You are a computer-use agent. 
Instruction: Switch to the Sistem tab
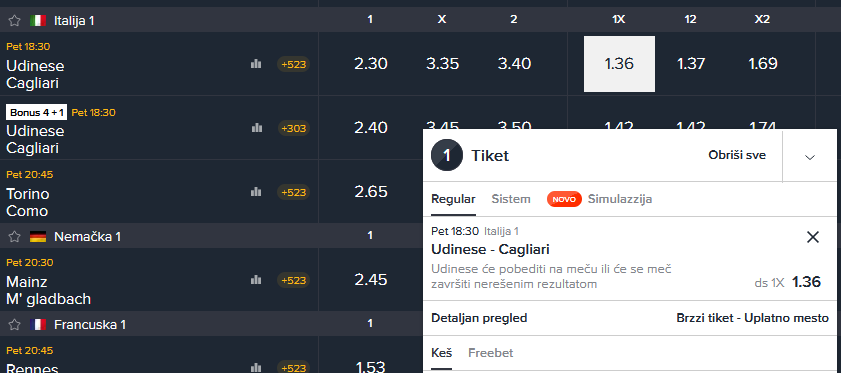[511, 199]
